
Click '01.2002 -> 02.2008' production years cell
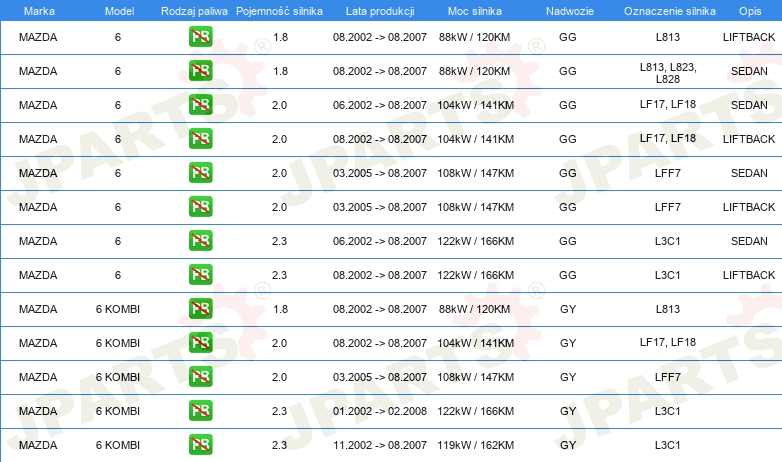pos(380,411)
